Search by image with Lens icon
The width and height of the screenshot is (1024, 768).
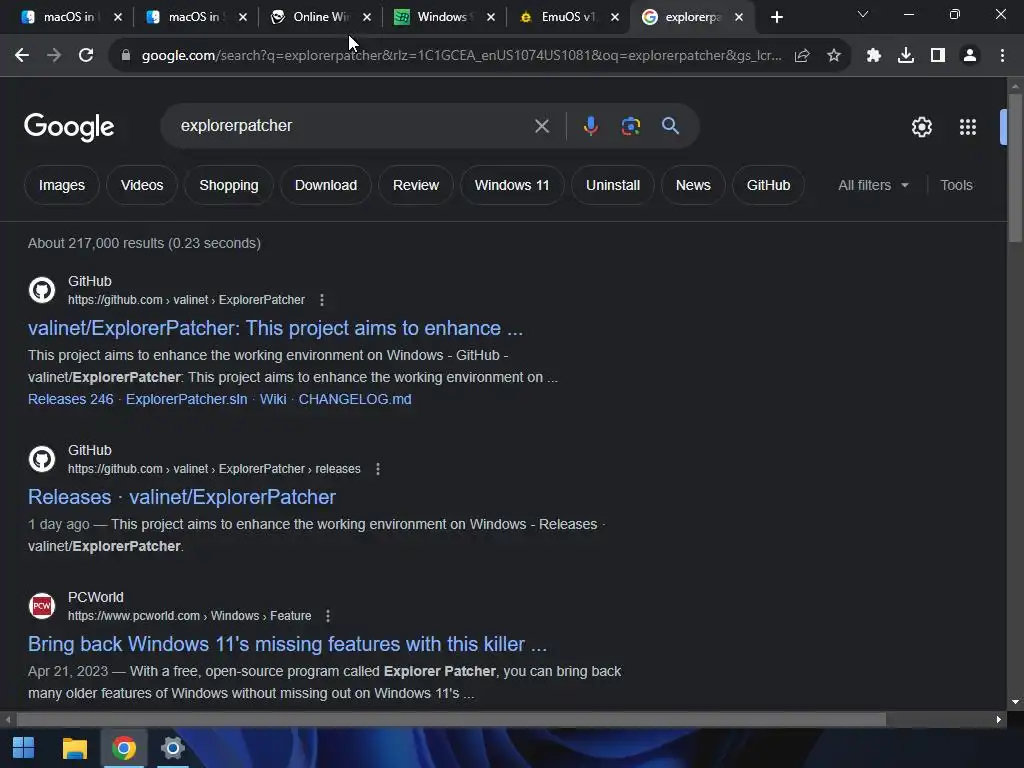click(x=631, y=126)
